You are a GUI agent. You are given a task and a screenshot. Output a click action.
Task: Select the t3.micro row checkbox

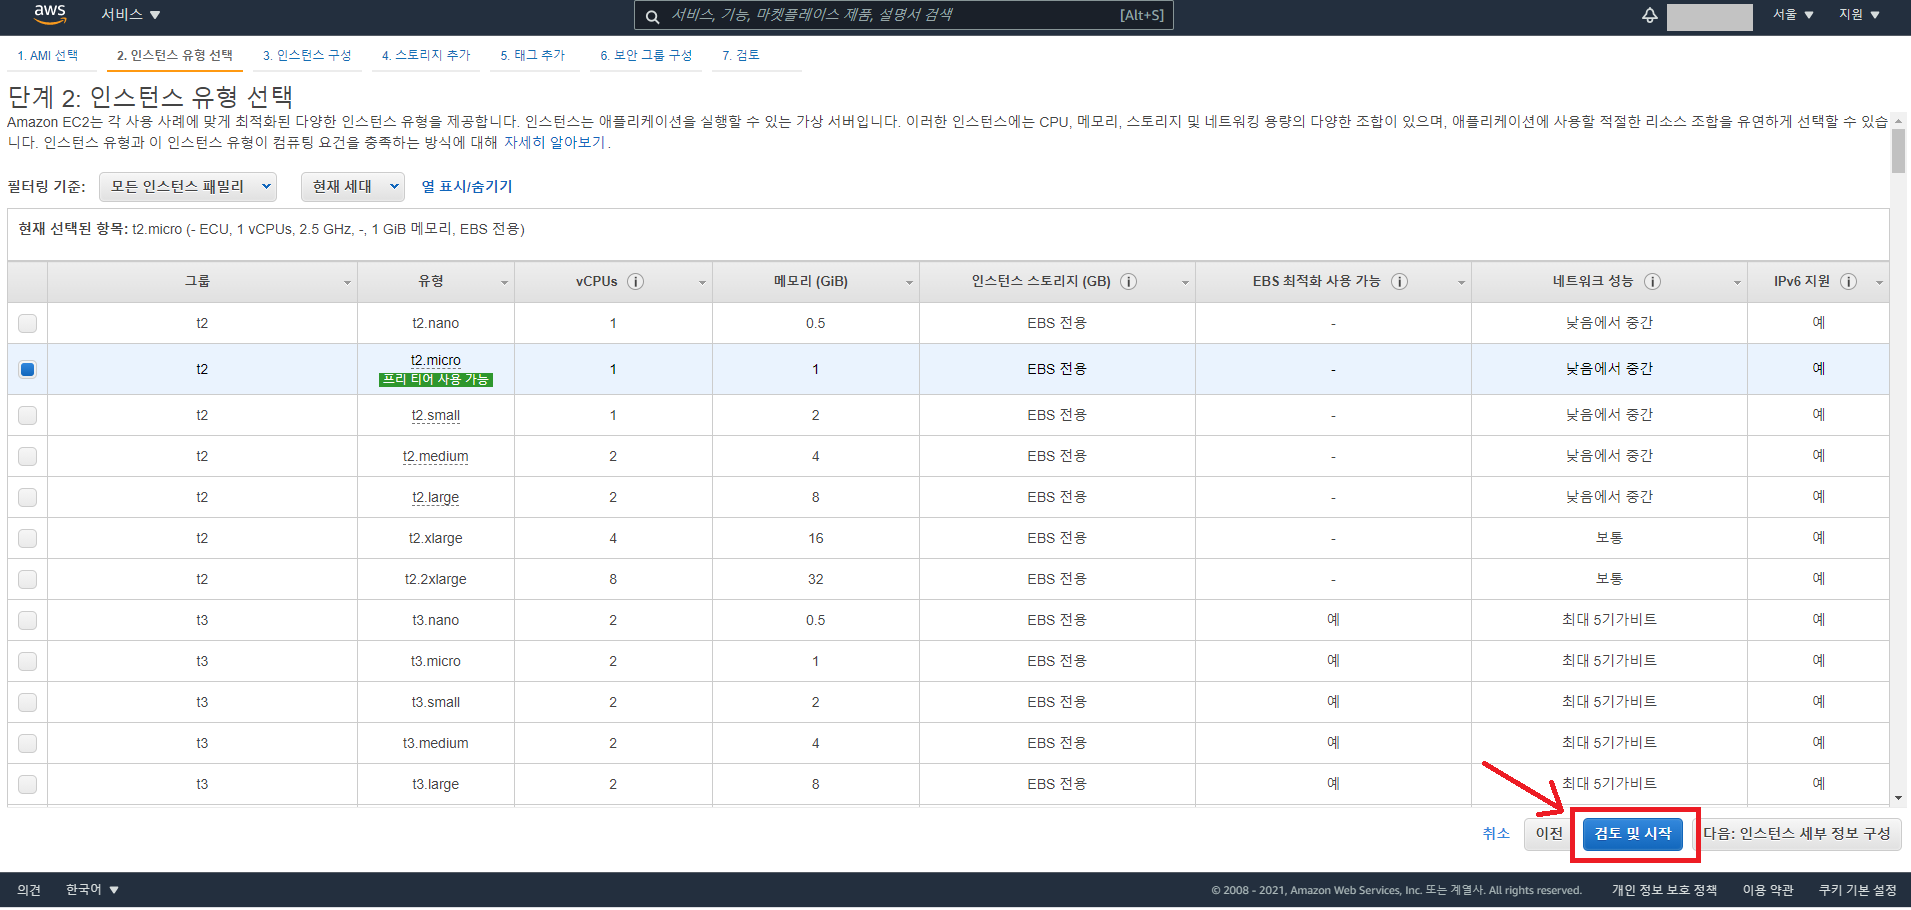click(28, 661)
